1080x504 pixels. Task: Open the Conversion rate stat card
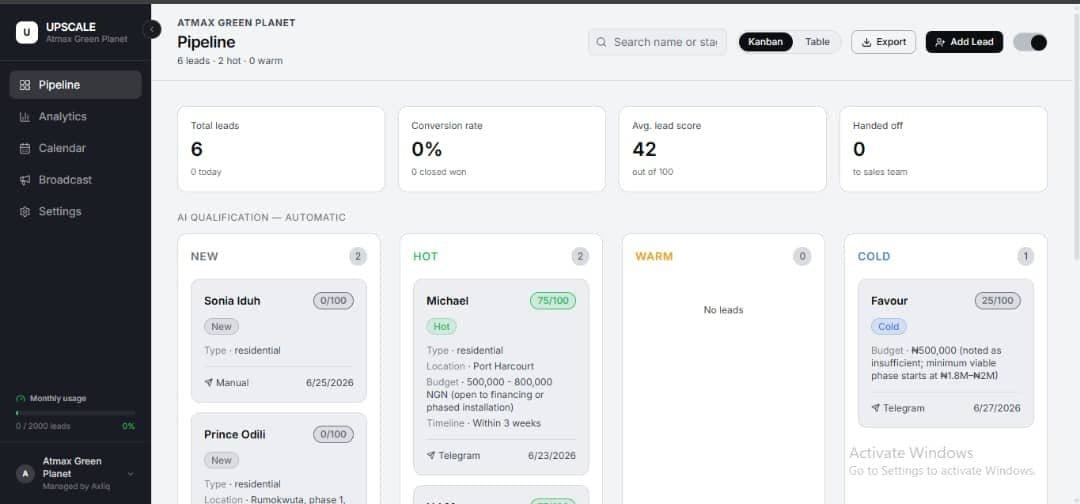pos(501,149)
